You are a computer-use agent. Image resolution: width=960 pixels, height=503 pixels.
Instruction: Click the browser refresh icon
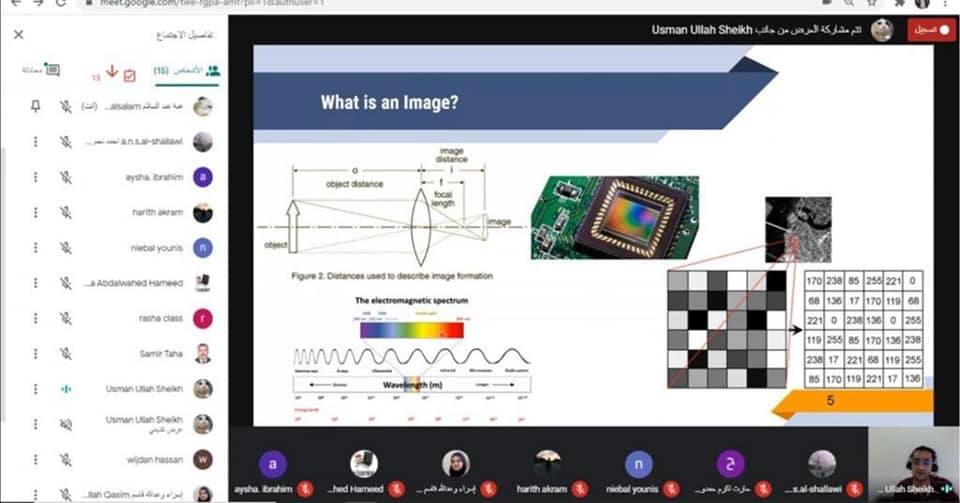pyautogui.click(x=64, y=4)
